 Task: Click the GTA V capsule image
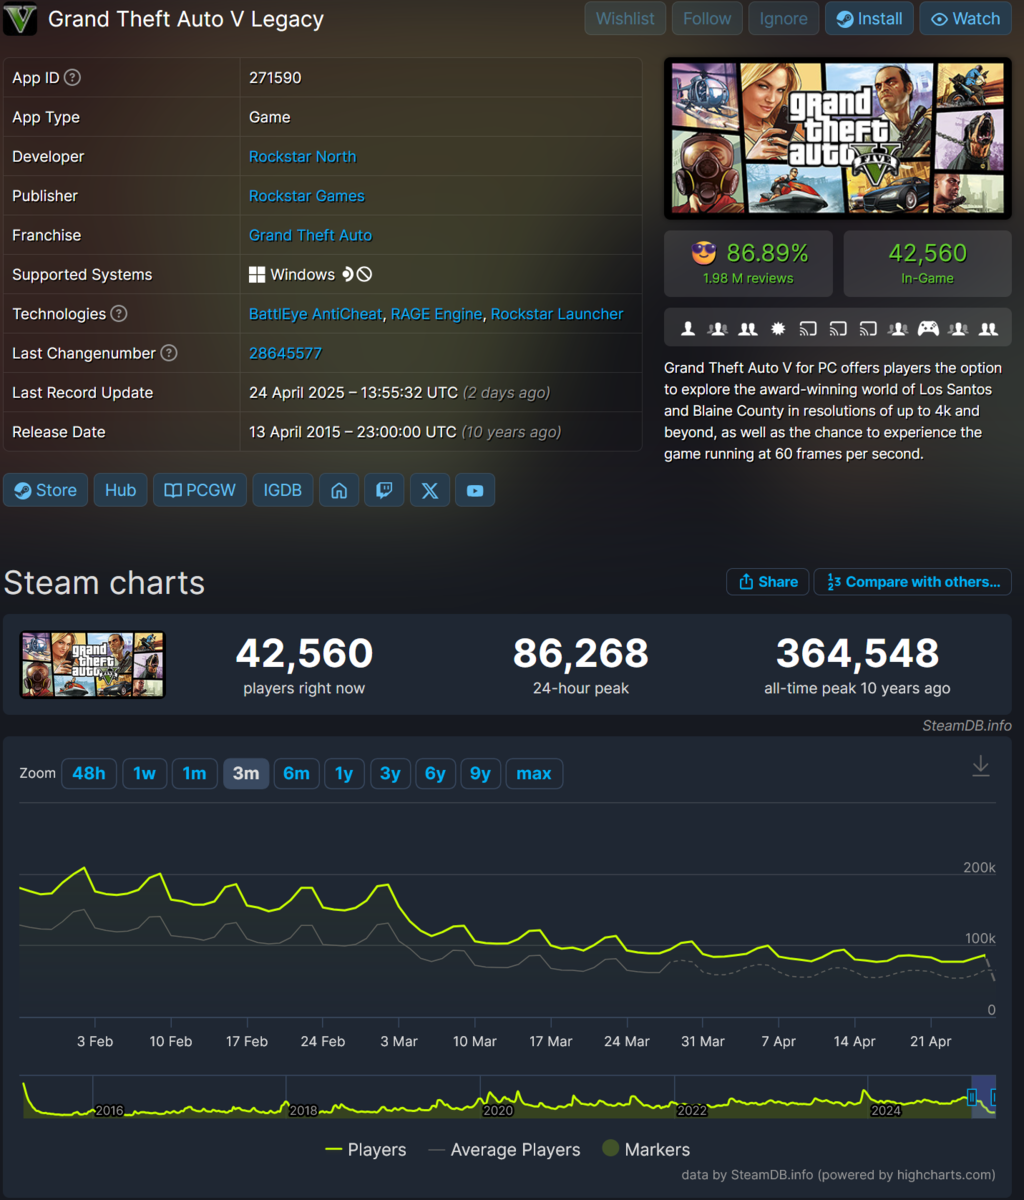pyautogui.click(x=837, y=138)
